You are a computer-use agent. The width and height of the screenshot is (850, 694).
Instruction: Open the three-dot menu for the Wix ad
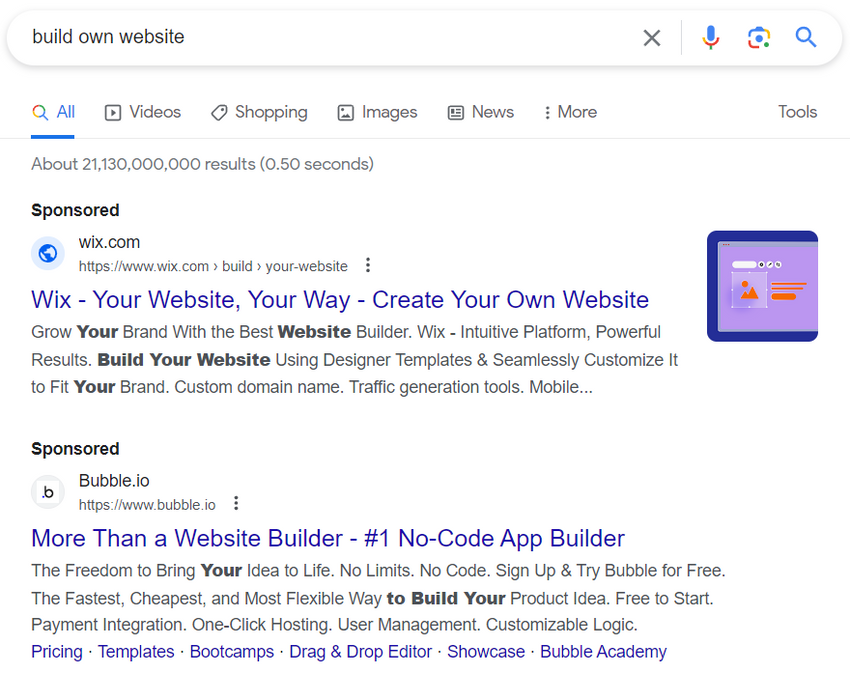368,265
